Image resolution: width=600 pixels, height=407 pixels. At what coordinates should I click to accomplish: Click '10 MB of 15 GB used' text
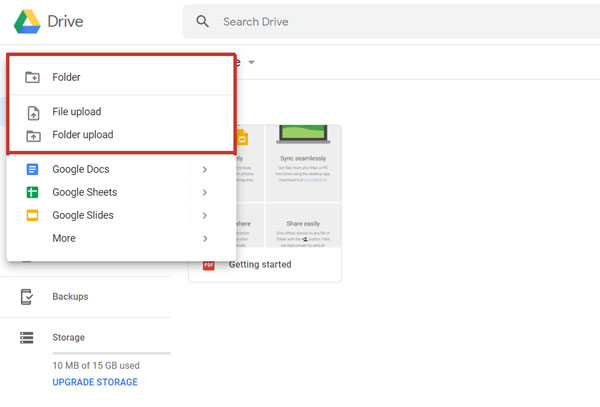coord(96,366)
